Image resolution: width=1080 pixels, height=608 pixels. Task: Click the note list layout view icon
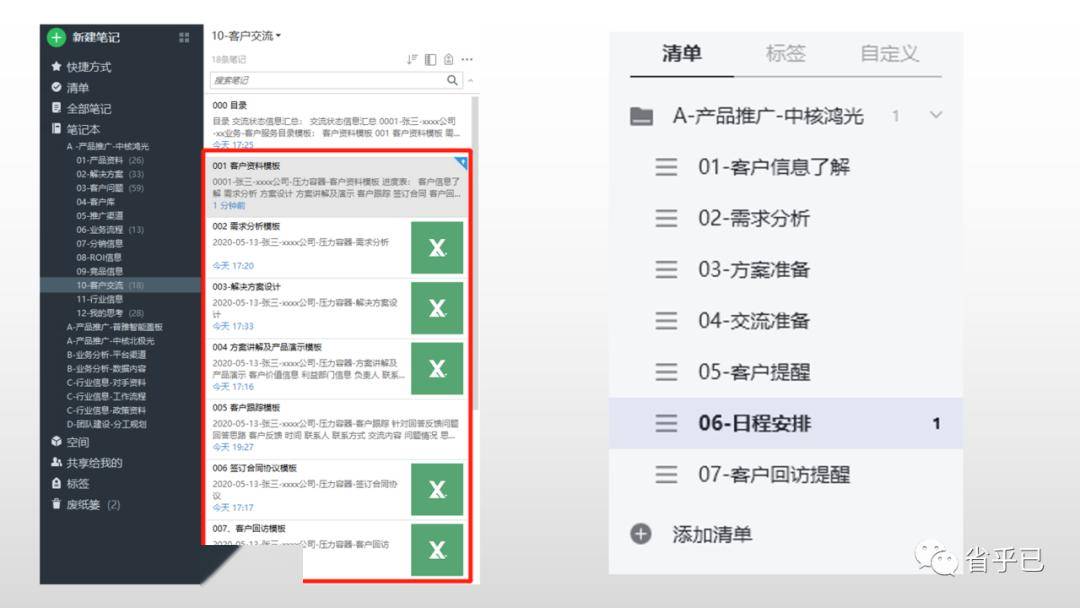click(430, 59)
